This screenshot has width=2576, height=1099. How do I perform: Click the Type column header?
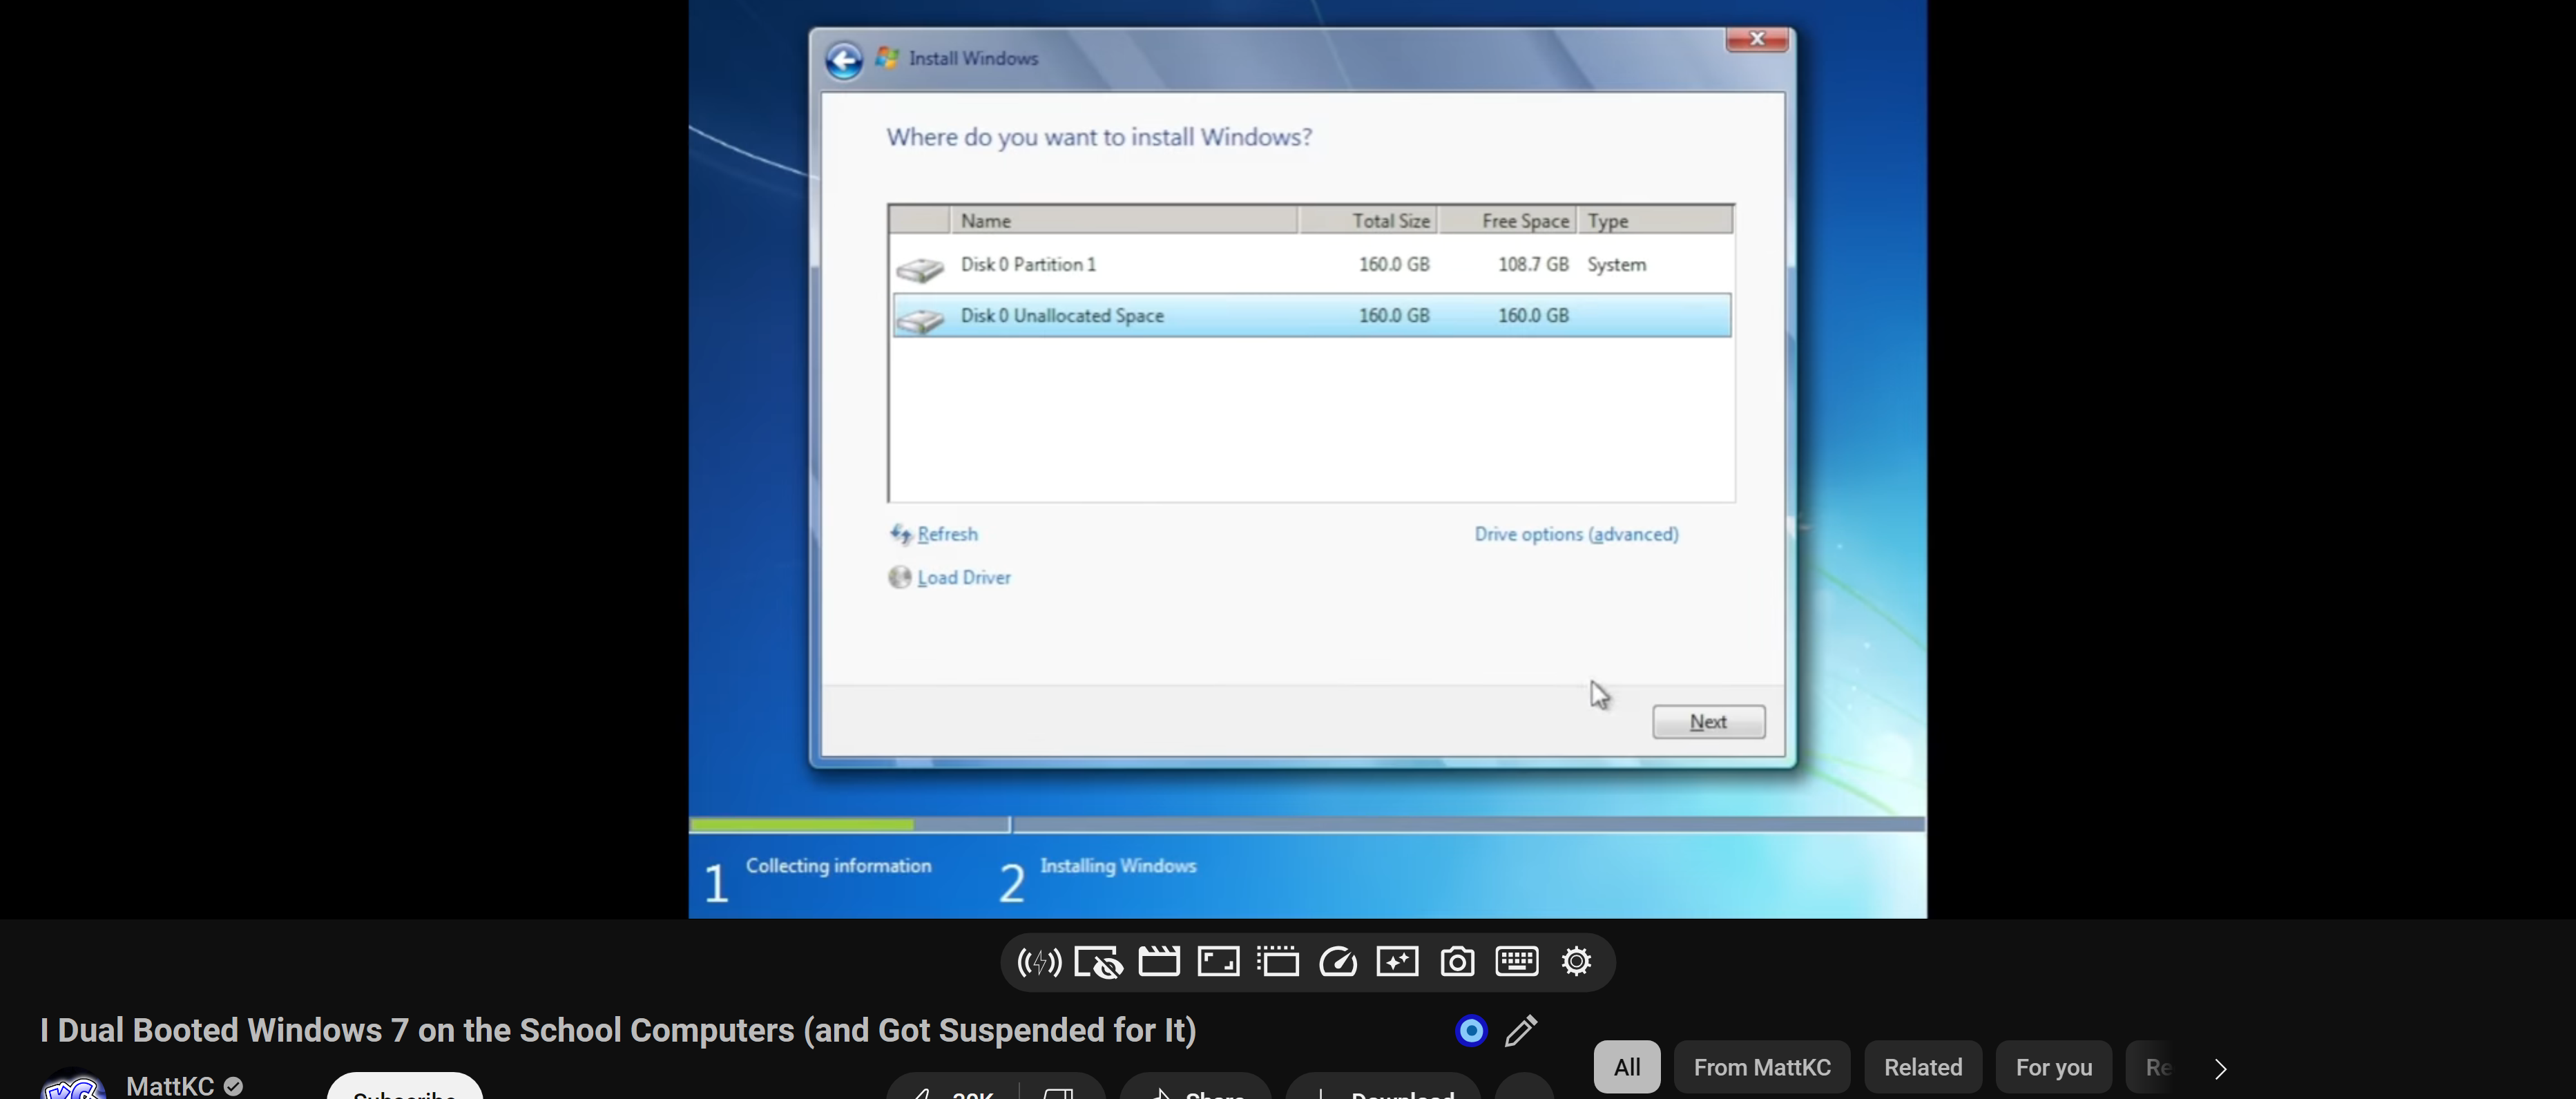coord(1655,220)
